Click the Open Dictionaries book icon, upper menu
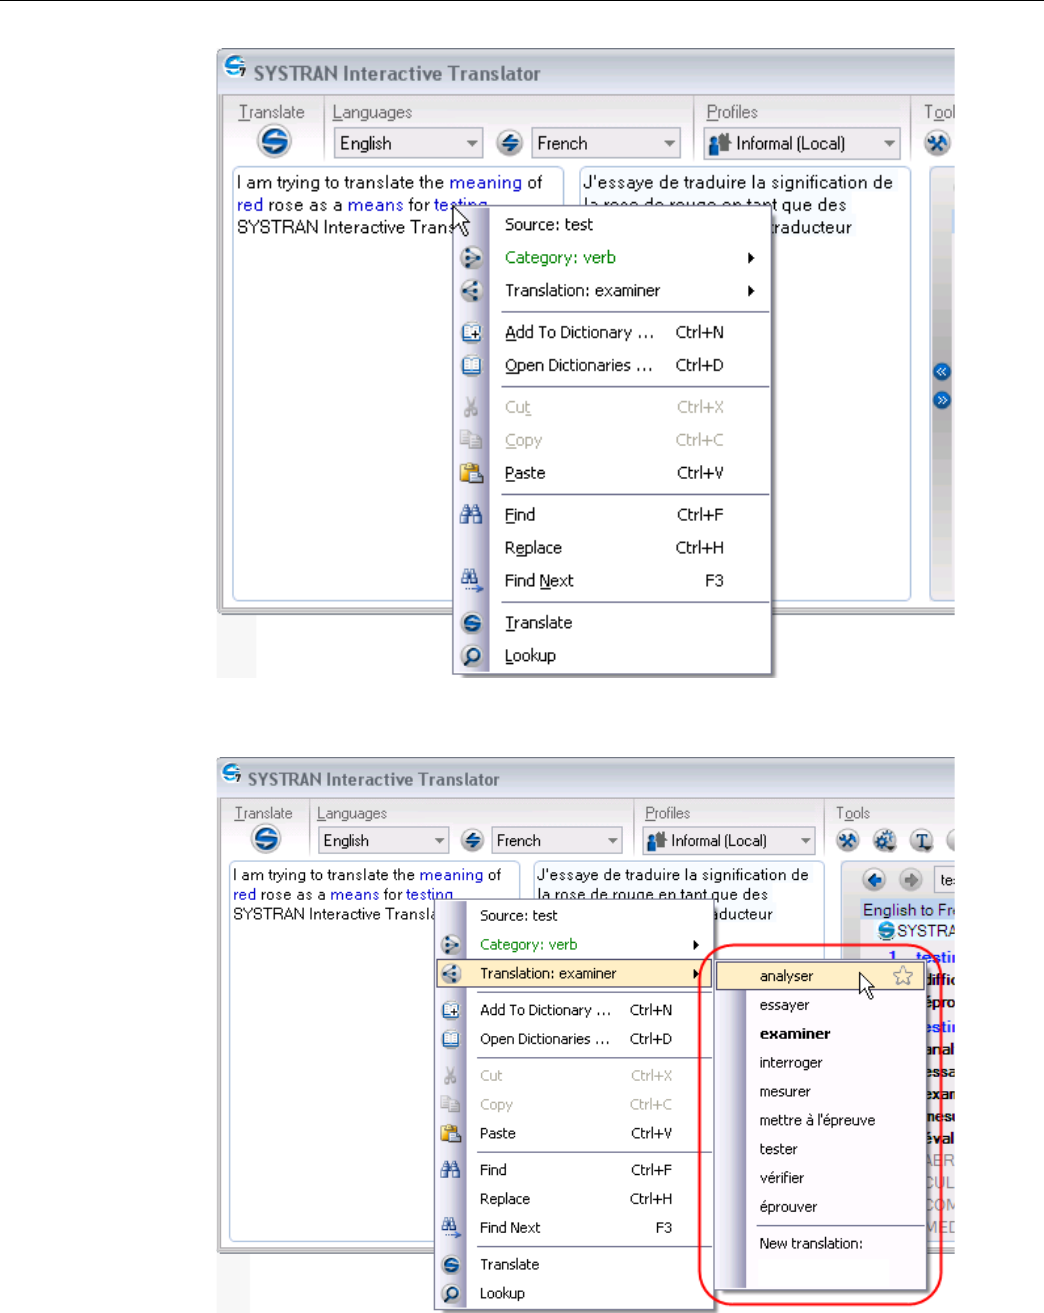The image size is (1044, 1313). (x=471, y=366)
